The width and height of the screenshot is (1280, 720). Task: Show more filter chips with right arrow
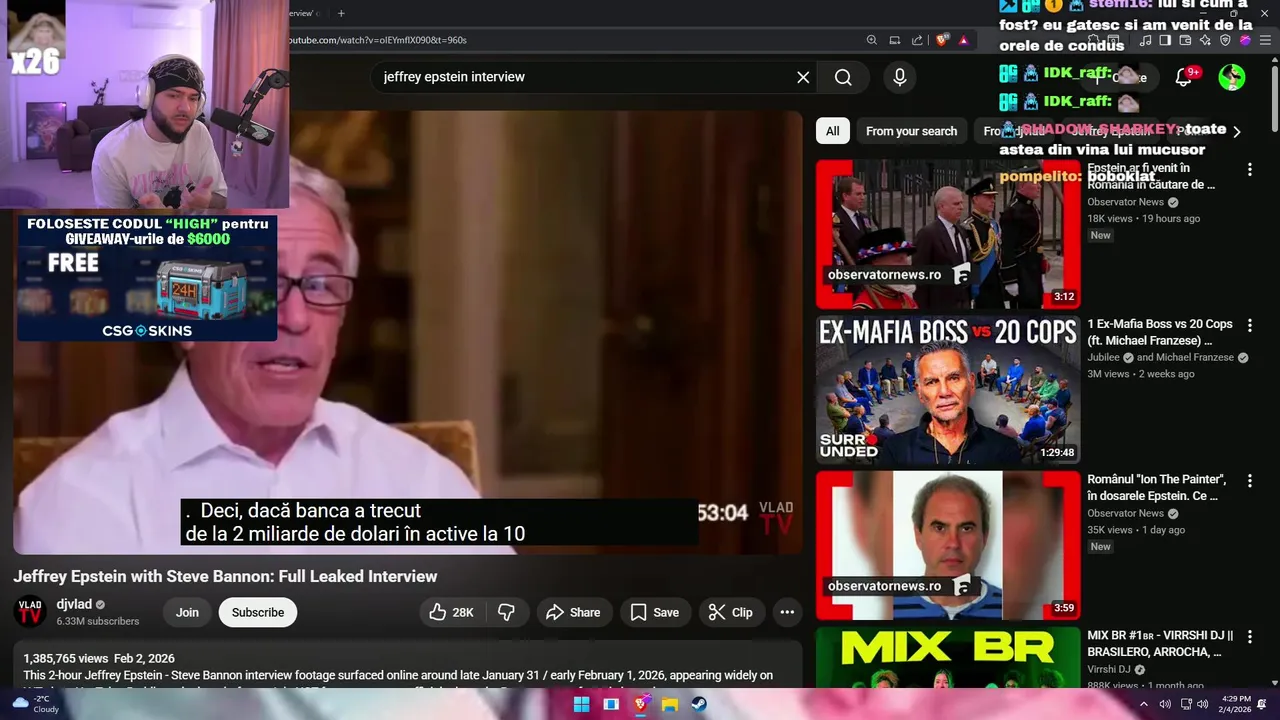1237,131
